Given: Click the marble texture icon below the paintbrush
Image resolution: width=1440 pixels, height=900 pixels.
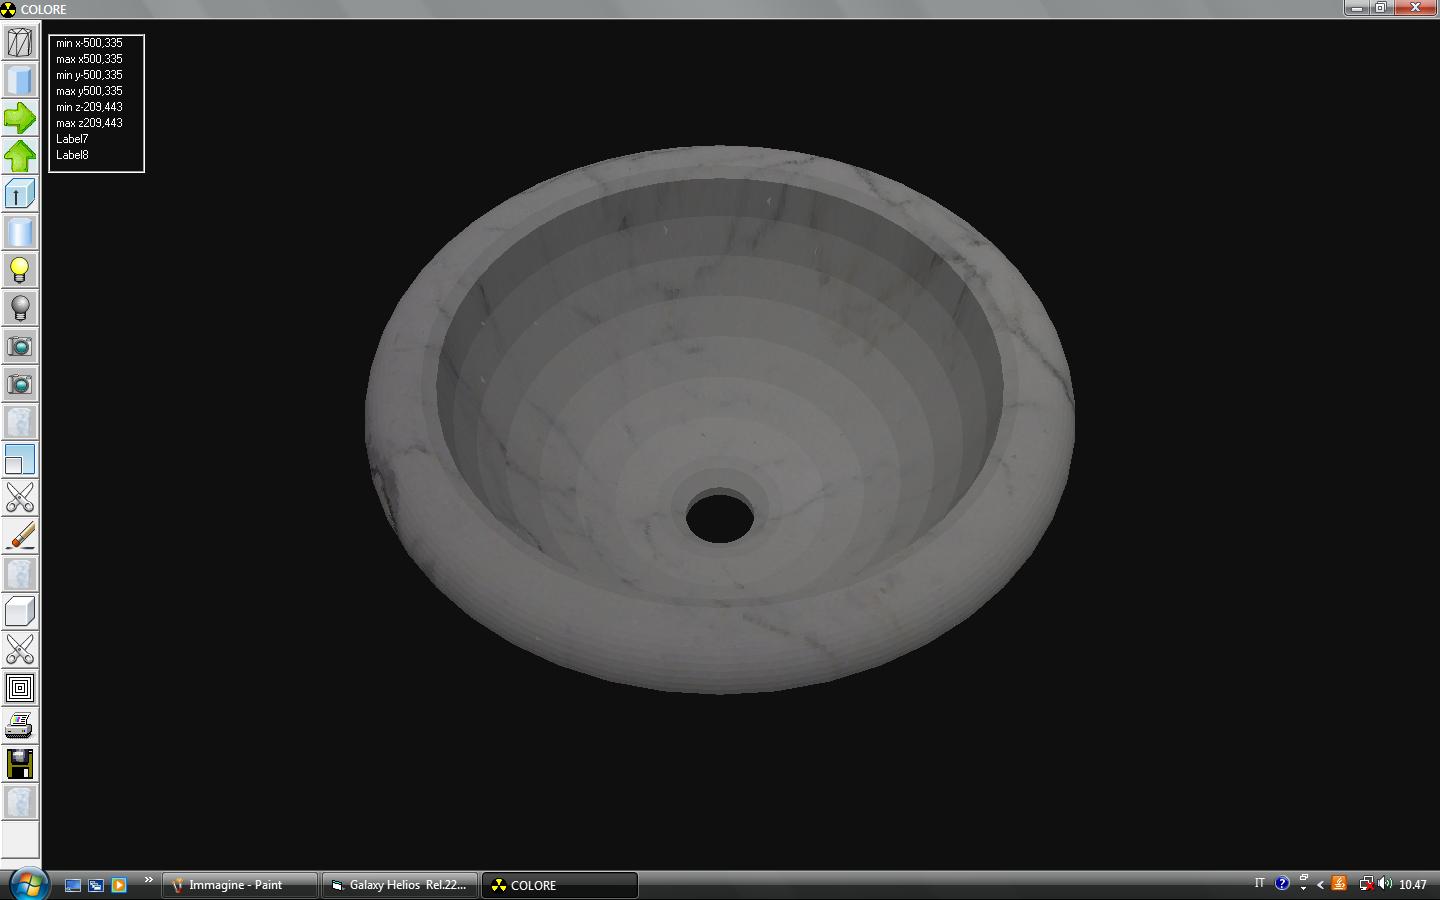Looking at the screenshot, I should (x=20, y=574).
